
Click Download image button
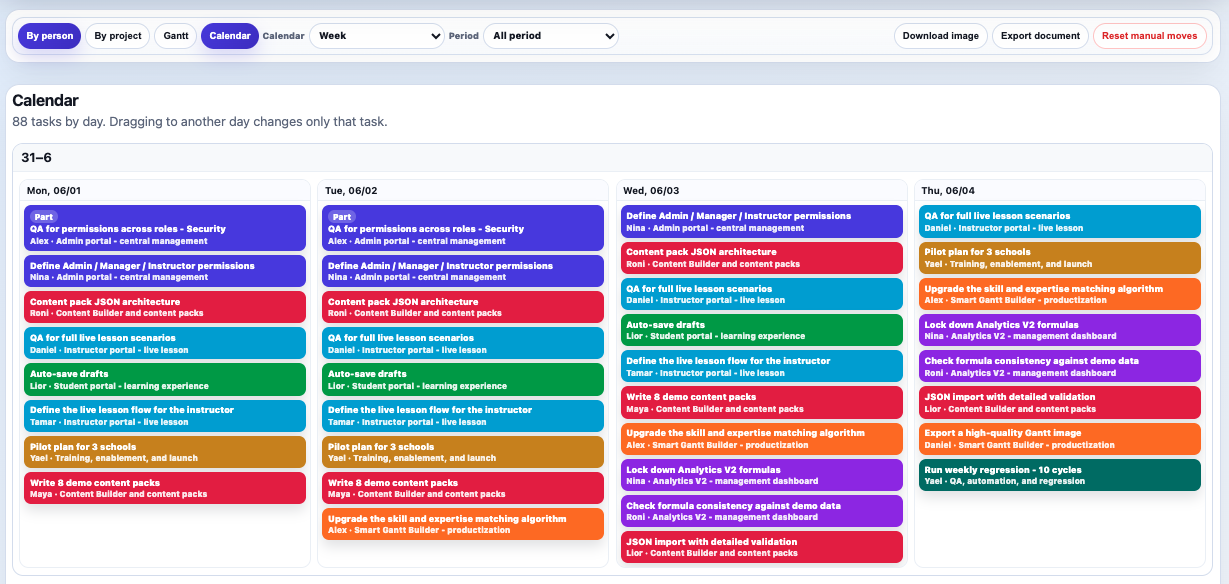tap(941, 36)
